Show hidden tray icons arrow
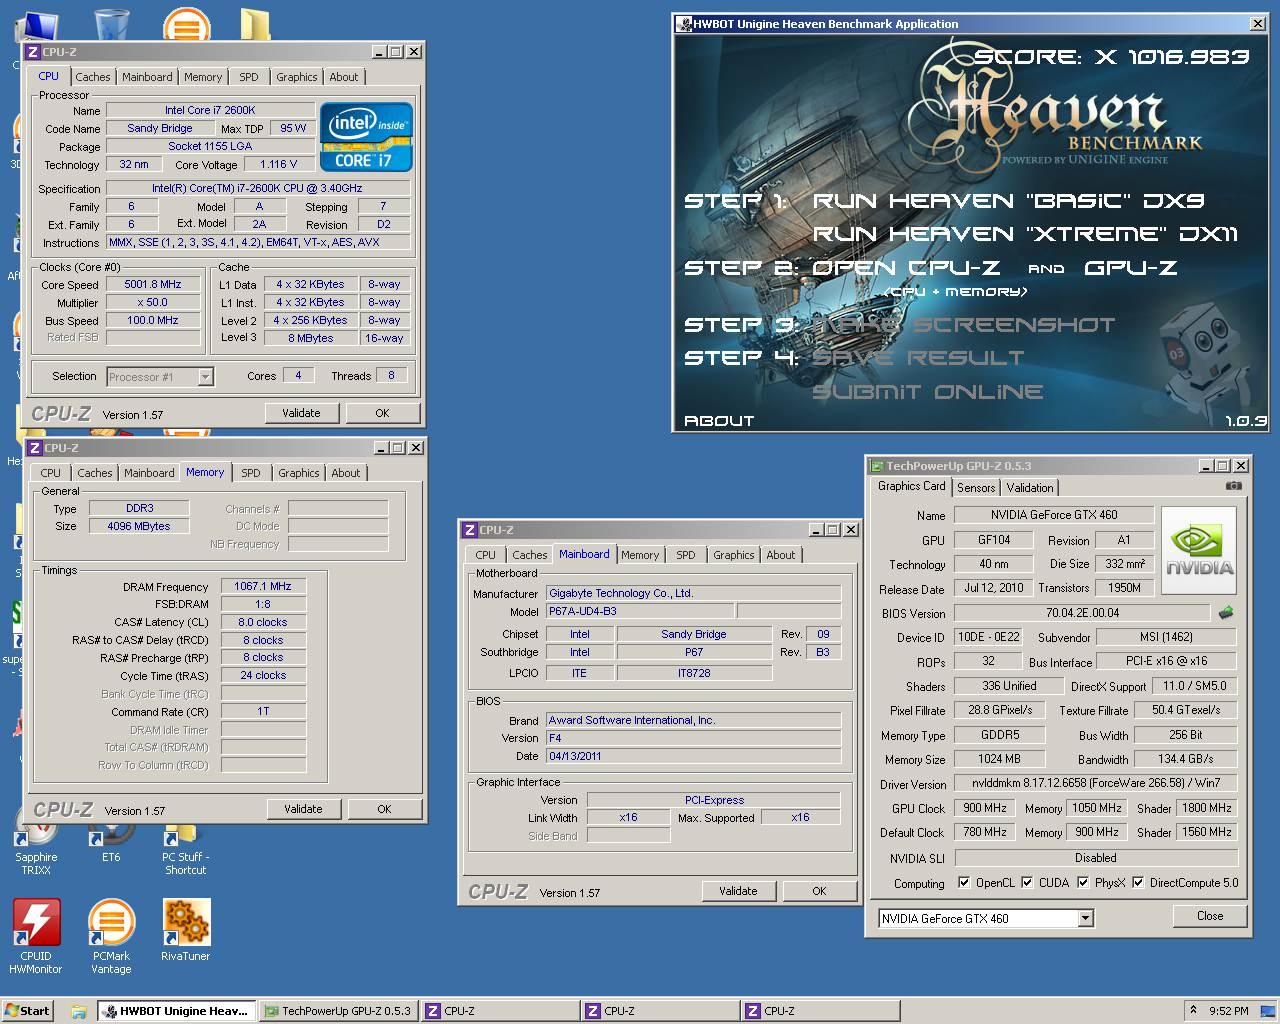 pyautogui.click(x=1192, y=1010)
